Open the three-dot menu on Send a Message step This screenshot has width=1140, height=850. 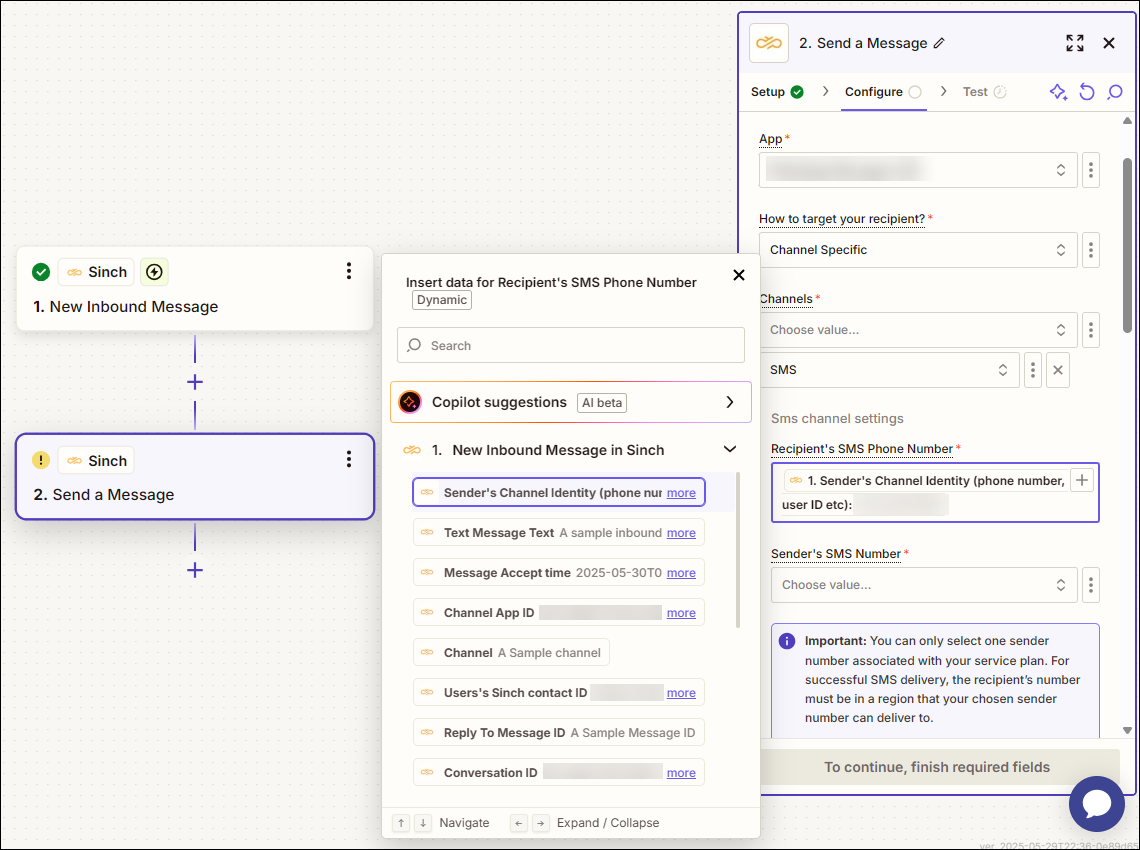(x=348, y=459)
